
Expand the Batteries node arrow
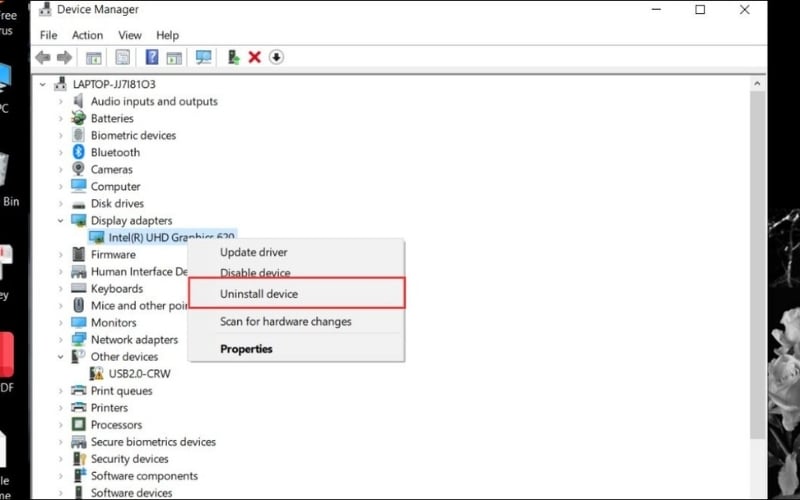click(x=61, y=118)
